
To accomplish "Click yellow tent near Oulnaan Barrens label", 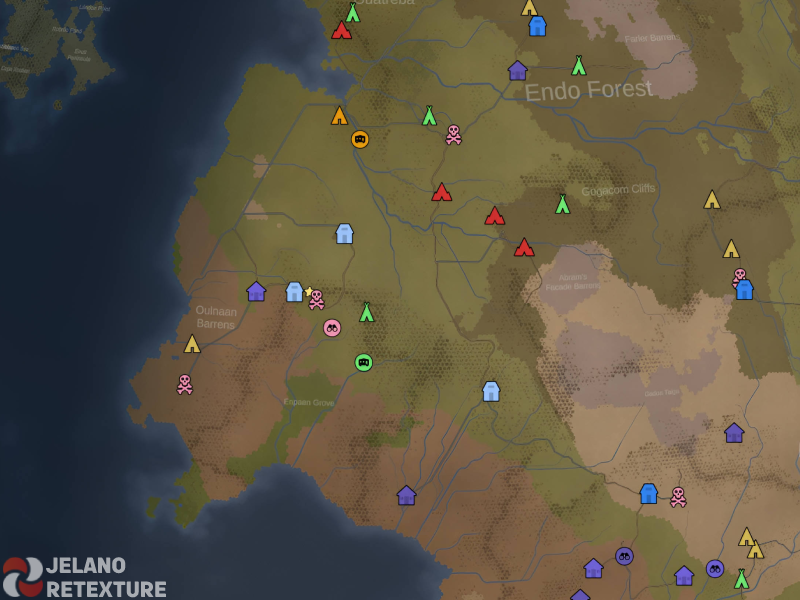I will point(192,344).
